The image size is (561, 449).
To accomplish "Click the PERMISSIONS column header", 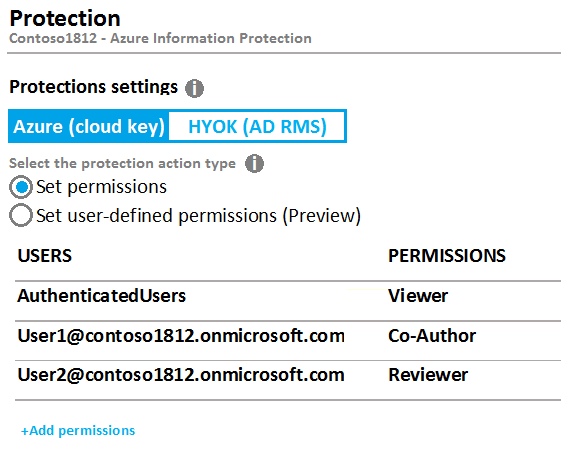I will [x=447, y=256].
